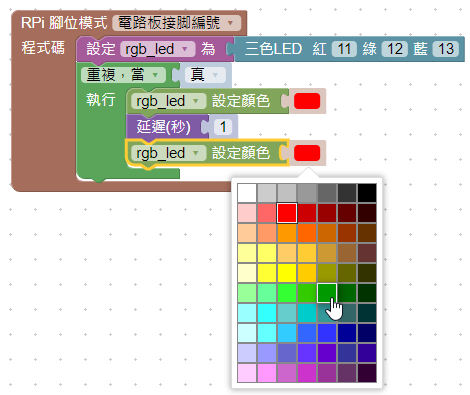Viewport: 470px width, 395px height.
Task: Select the 延遲(秒) delay block
Action: point(163,127)
